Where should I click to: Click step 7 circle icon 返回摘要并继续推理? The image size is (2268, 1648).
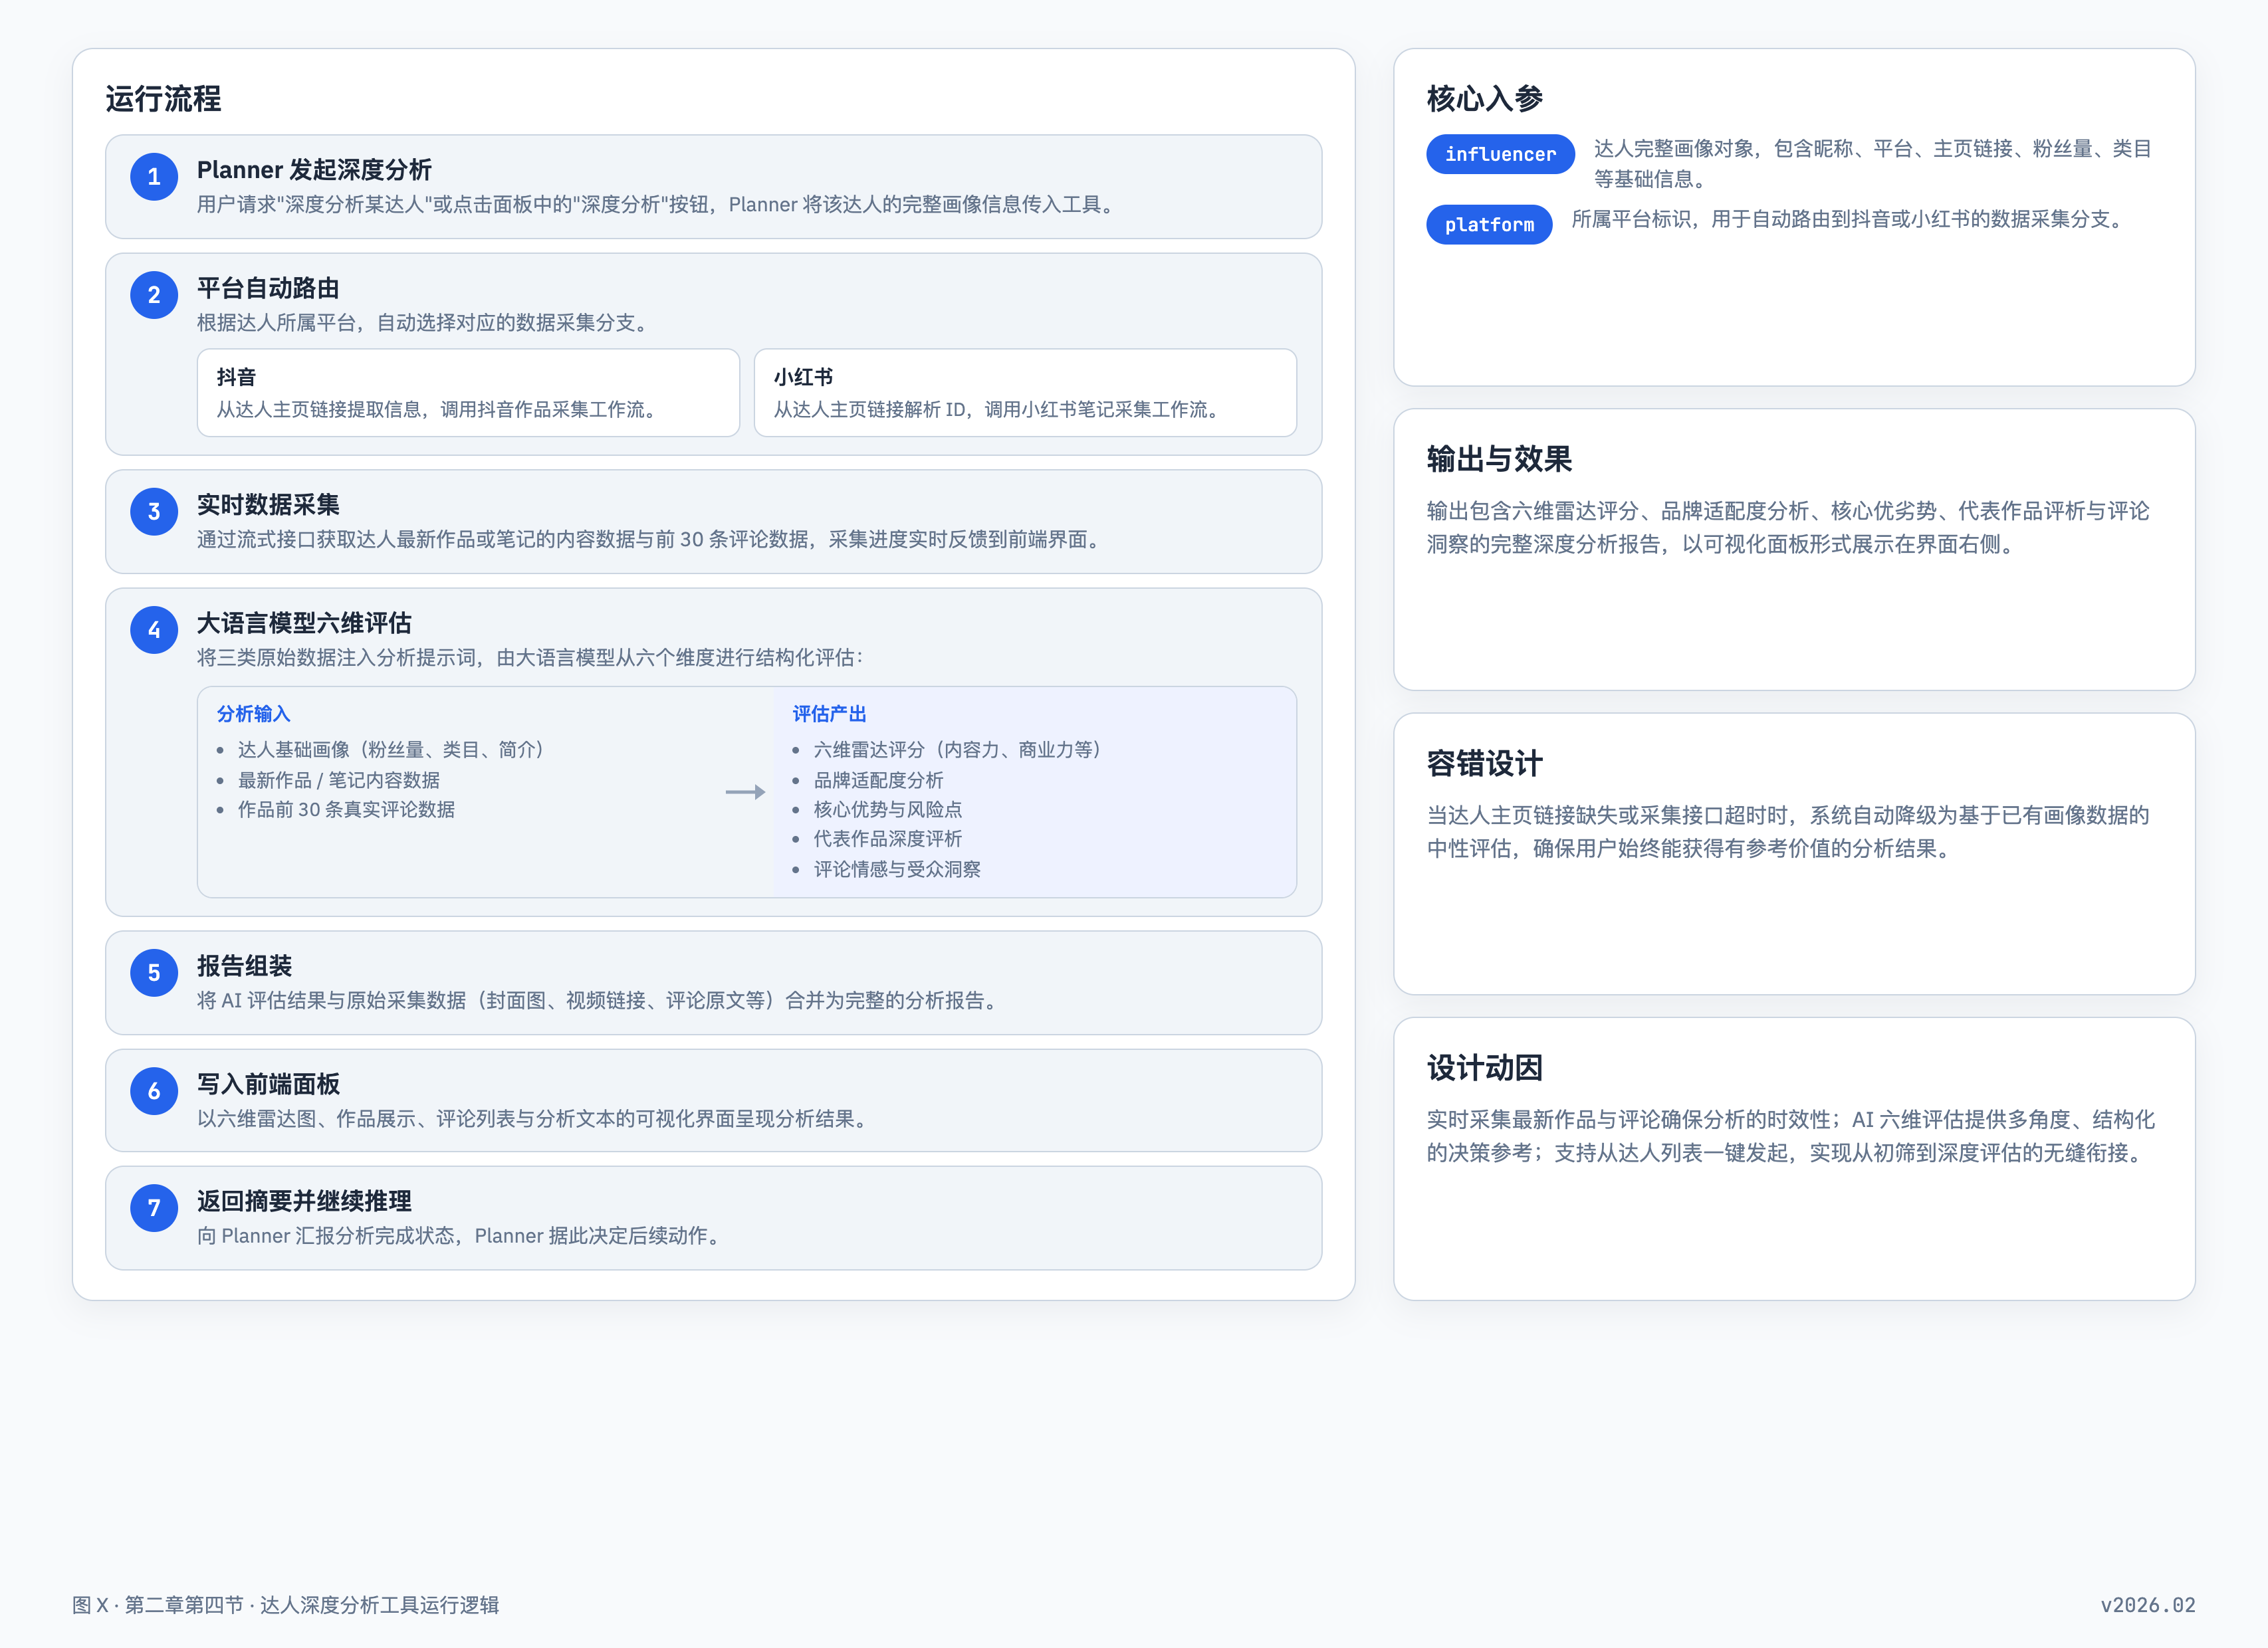click(154, 1208)
